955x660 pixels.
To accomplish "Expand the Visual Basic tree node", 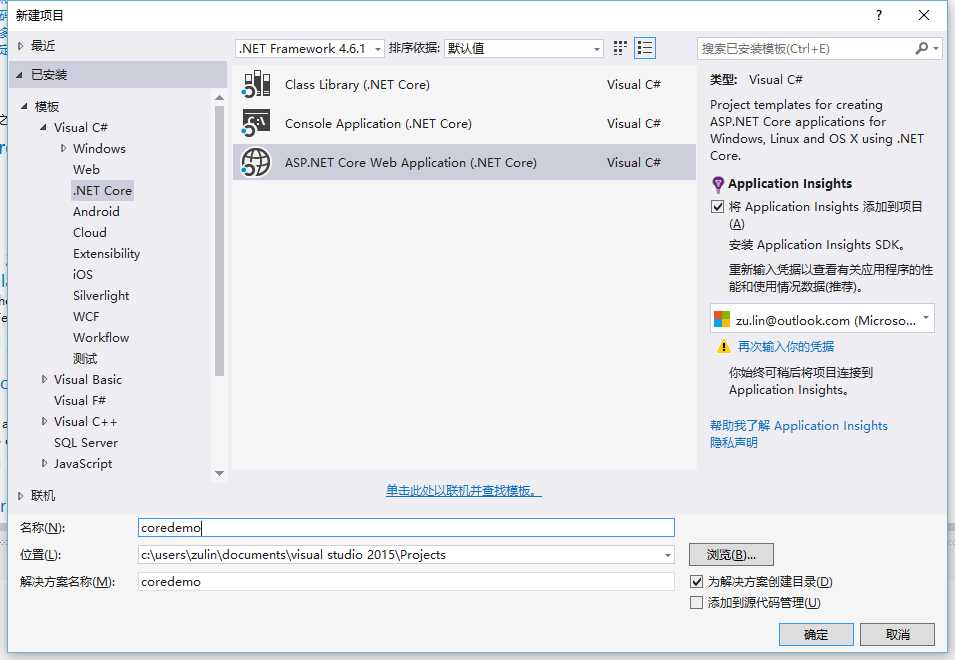I will coord(44,379).
